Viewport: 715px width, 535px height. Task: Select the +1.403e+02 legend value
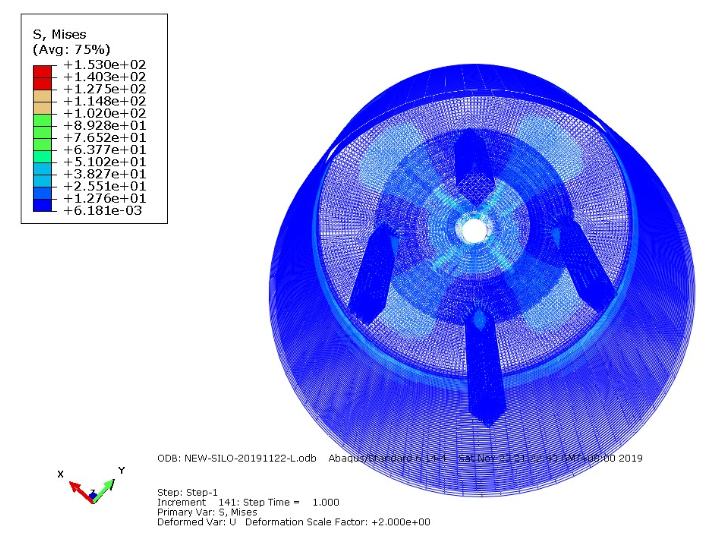(104, 77)
